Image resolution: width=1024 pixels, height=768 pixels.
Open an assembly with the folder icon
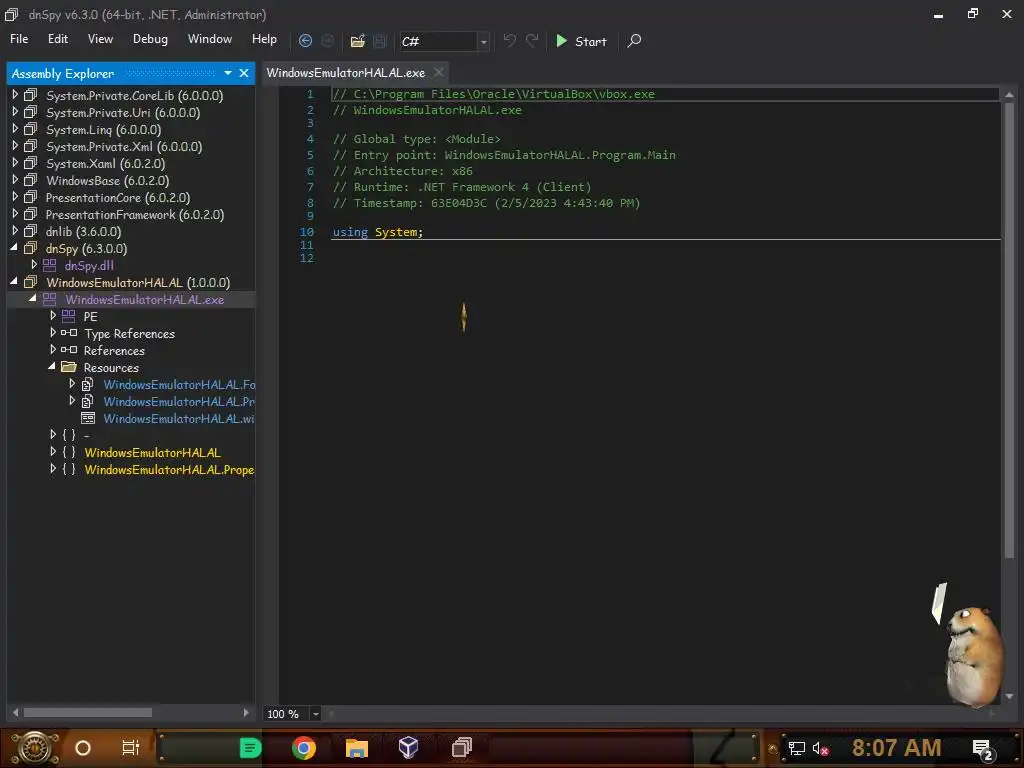(357, 41)
